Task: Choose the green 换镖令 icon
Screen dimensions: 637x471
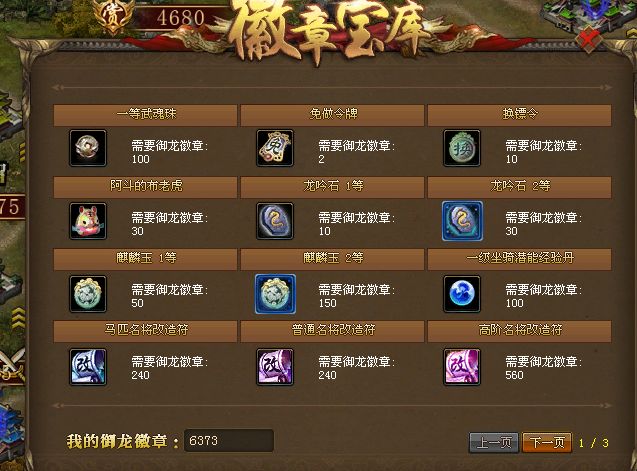Action: pyautogui.click(x=462, y=148)
